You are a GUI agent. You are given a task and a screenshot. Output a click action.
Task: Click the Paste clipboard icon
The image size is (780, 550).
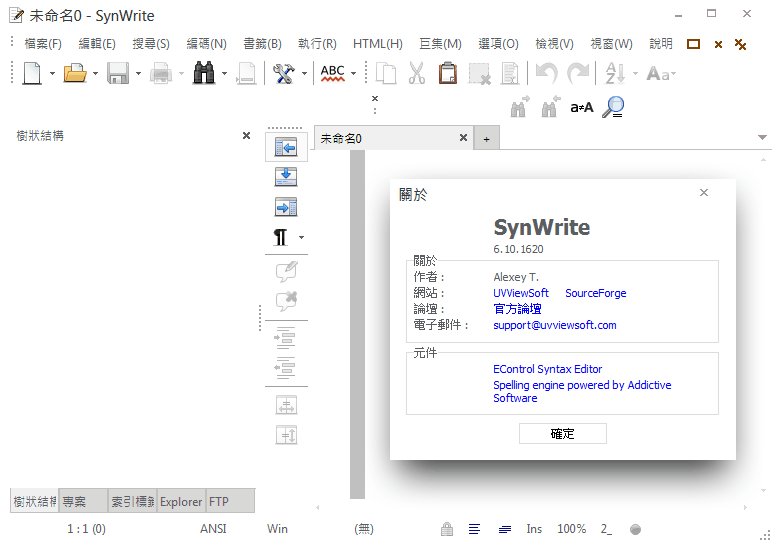[448, 73]
